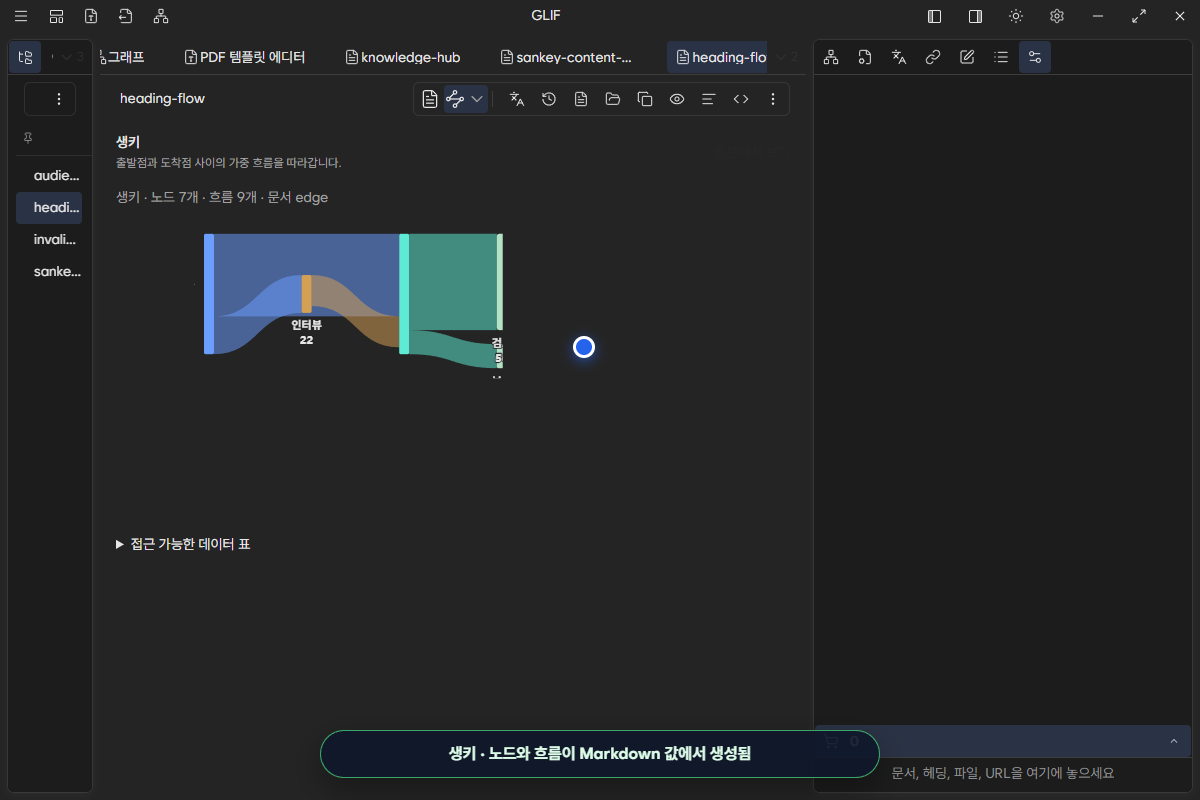Switch light/dark theme with sun icon
Screen dimensions: 1200x800
1016,16
